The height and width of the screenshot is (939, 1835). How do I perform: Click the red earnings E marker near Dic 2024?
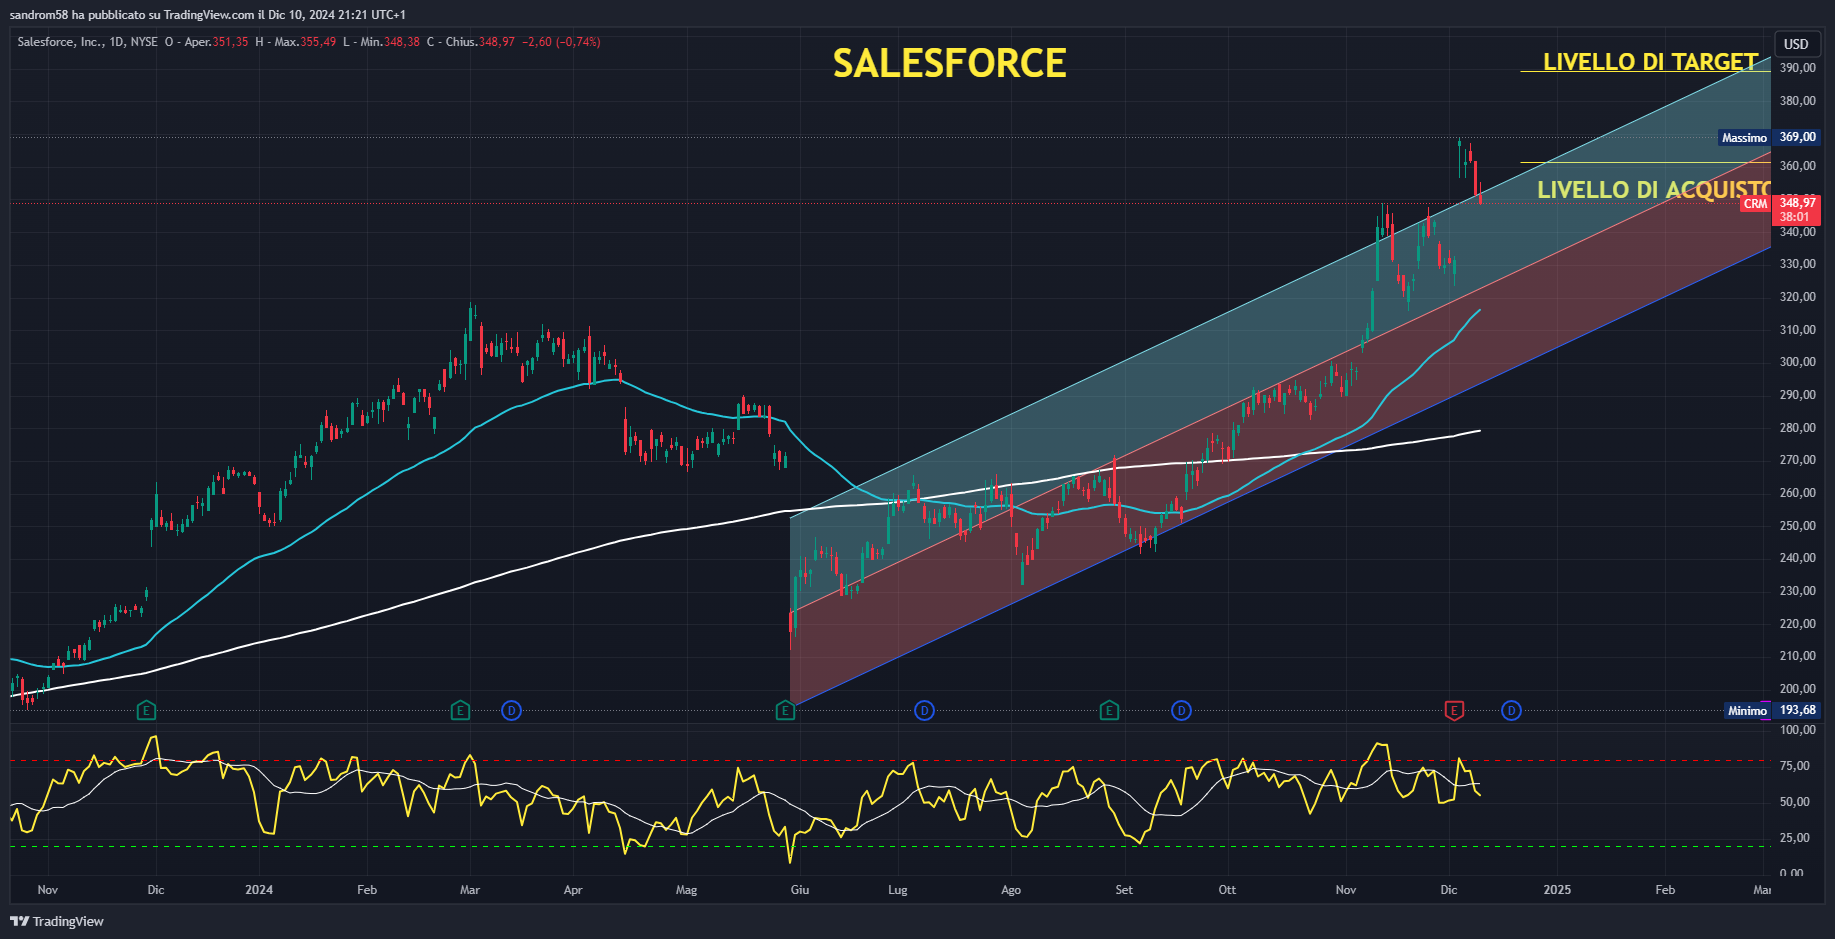[1454, 711]
